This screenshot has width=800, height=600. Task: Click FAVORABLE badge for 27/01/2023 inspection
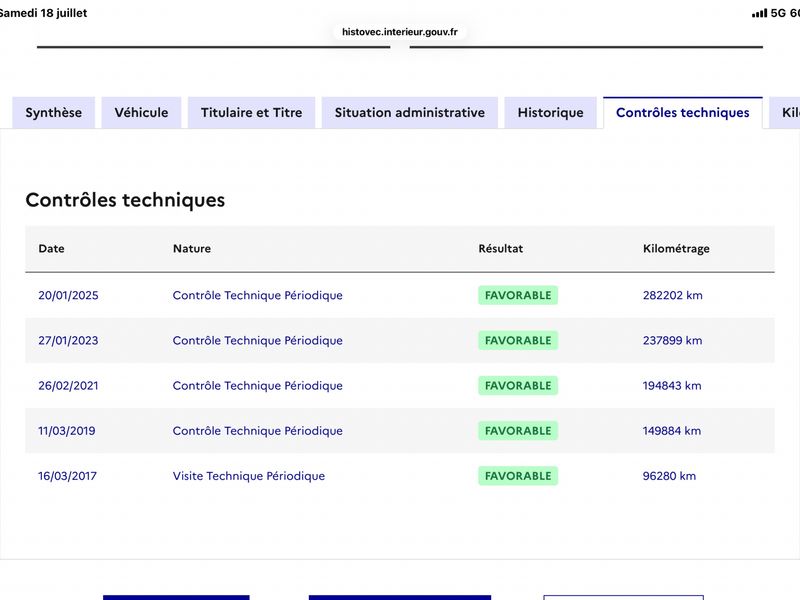pos(518,340)
